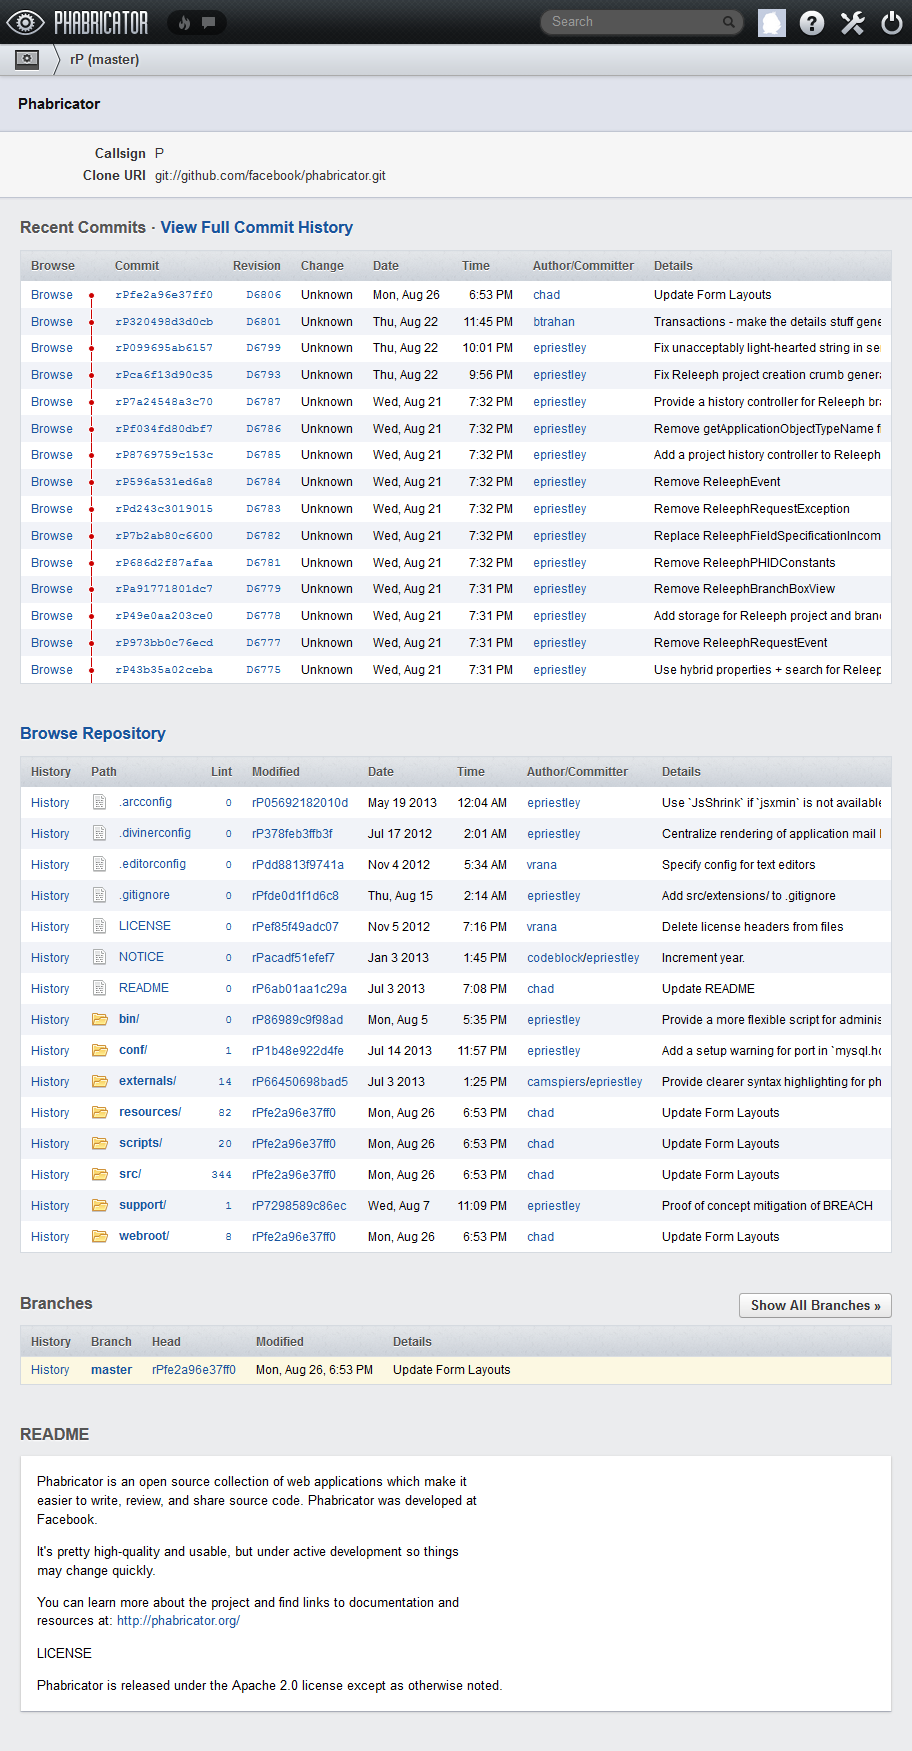
Task: Open revision D6806
Action: [x=264, y=295]
